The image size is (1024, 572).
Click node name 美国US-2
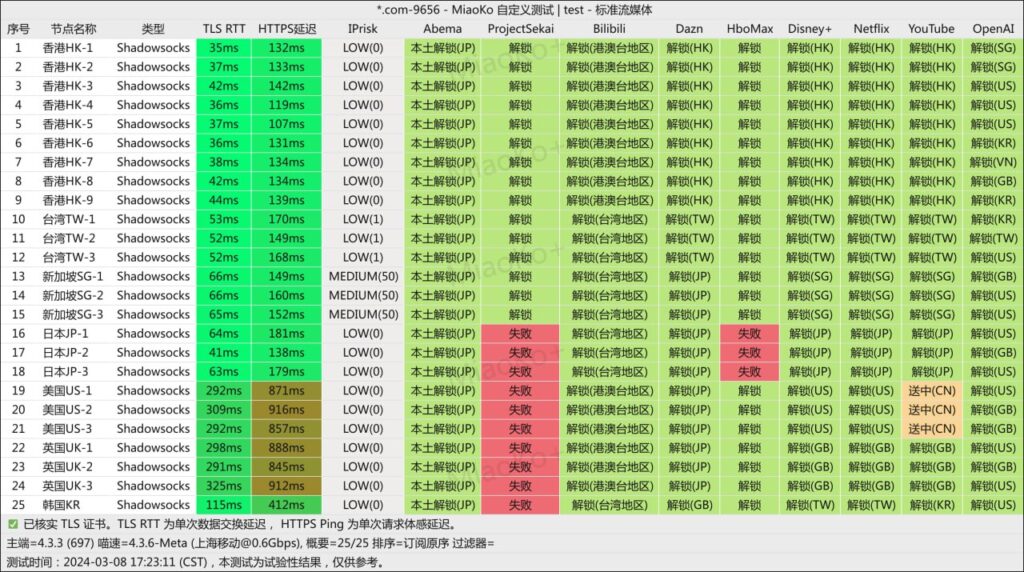pyautogui.click(x=67, y=410)
